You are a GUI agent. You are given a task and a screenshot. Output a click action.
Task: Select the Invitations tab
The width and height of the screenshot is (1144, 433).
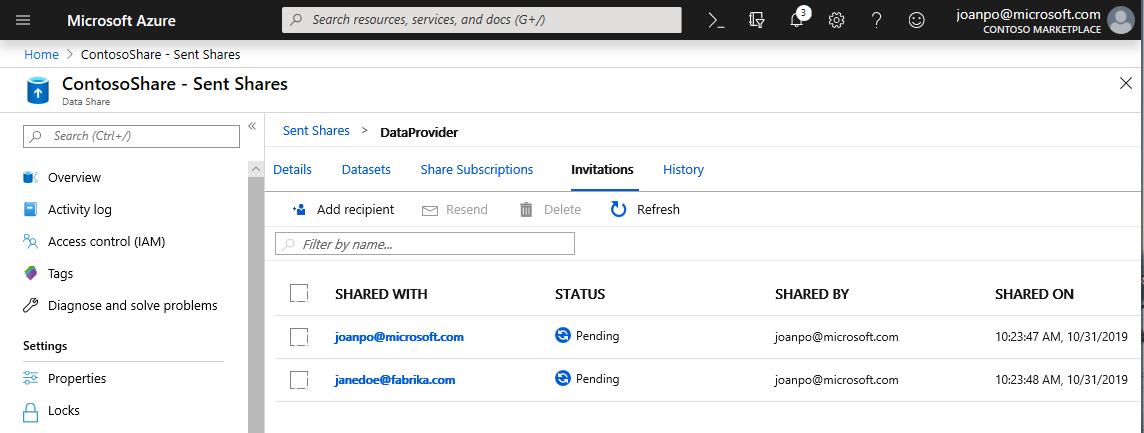click(602, 169)
